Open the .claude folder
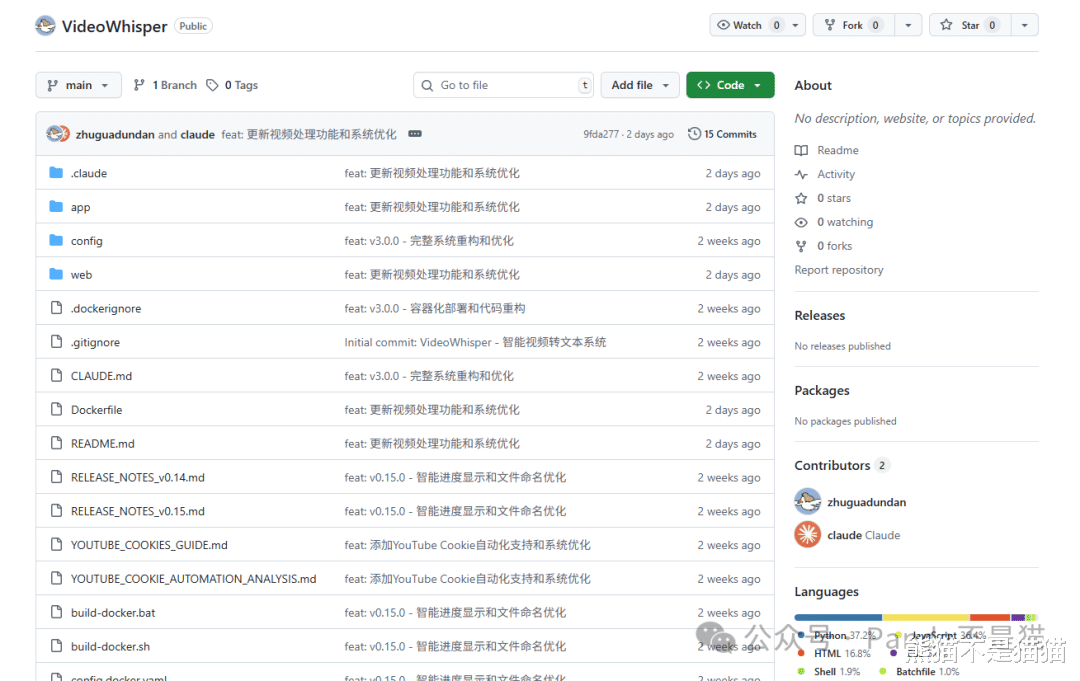Screen dimensions: 1080x681 point(89,173)
